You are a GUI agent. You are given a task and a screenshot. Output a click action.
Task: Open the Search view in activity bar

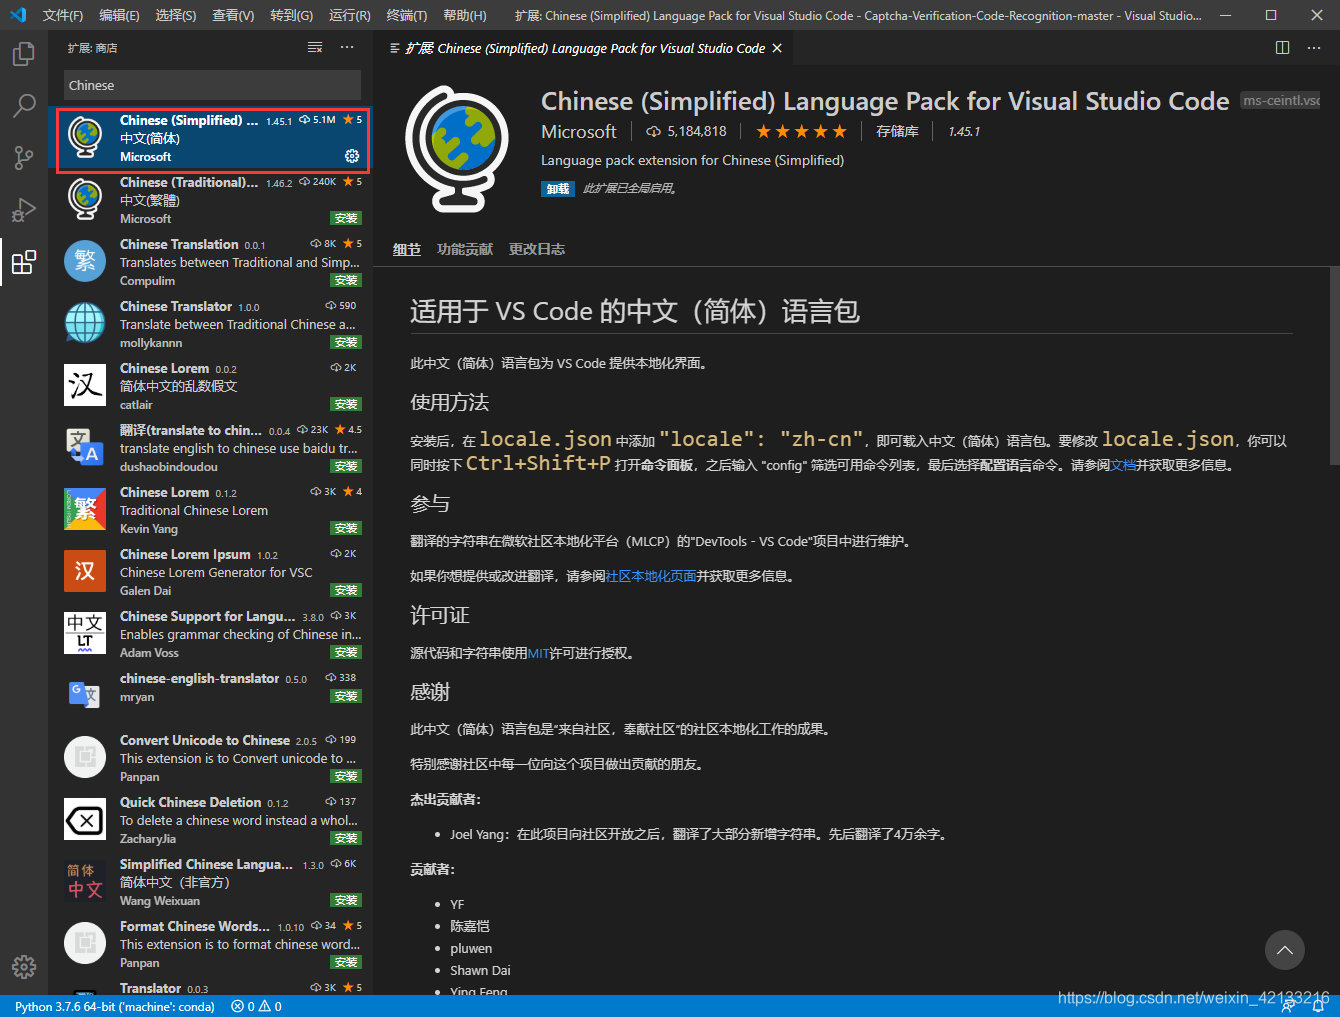pos(24,105)
